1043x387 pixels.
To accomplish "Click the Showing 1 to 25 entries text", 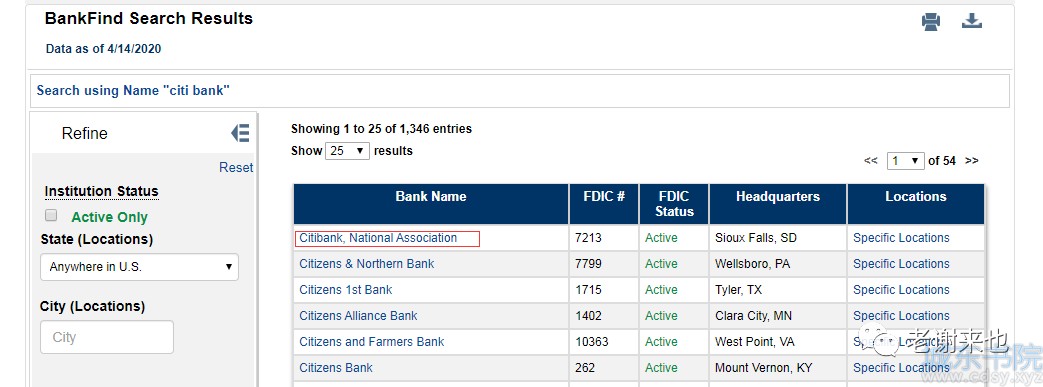I will pyautogui.click(x=381, y=129).
